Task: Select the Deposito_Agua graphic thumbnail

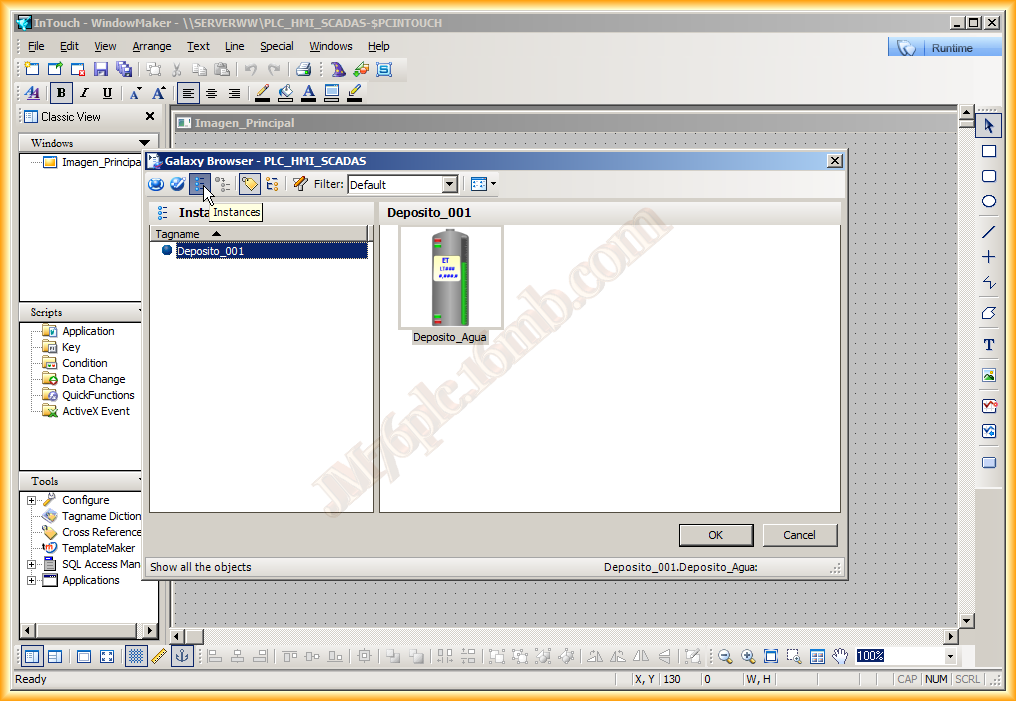Action: (x=450, y=279)
